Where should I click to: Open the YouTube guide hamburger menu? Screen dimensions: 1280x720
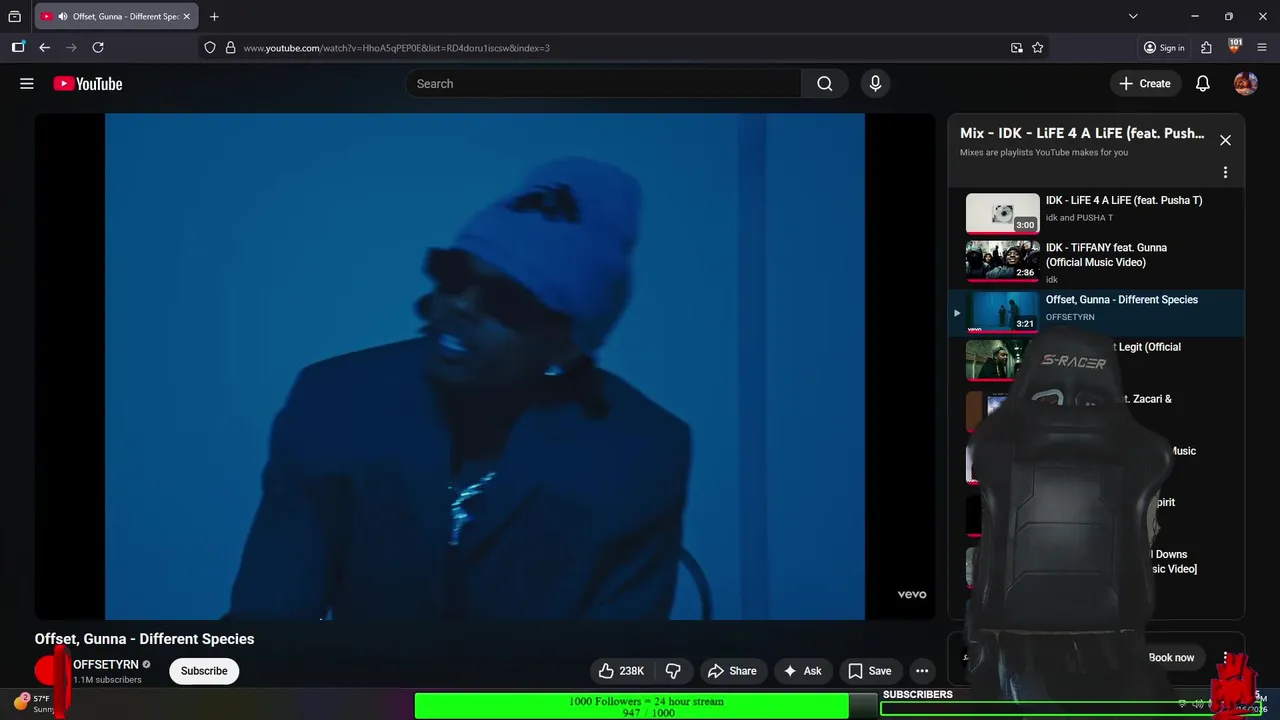(27, 84)
